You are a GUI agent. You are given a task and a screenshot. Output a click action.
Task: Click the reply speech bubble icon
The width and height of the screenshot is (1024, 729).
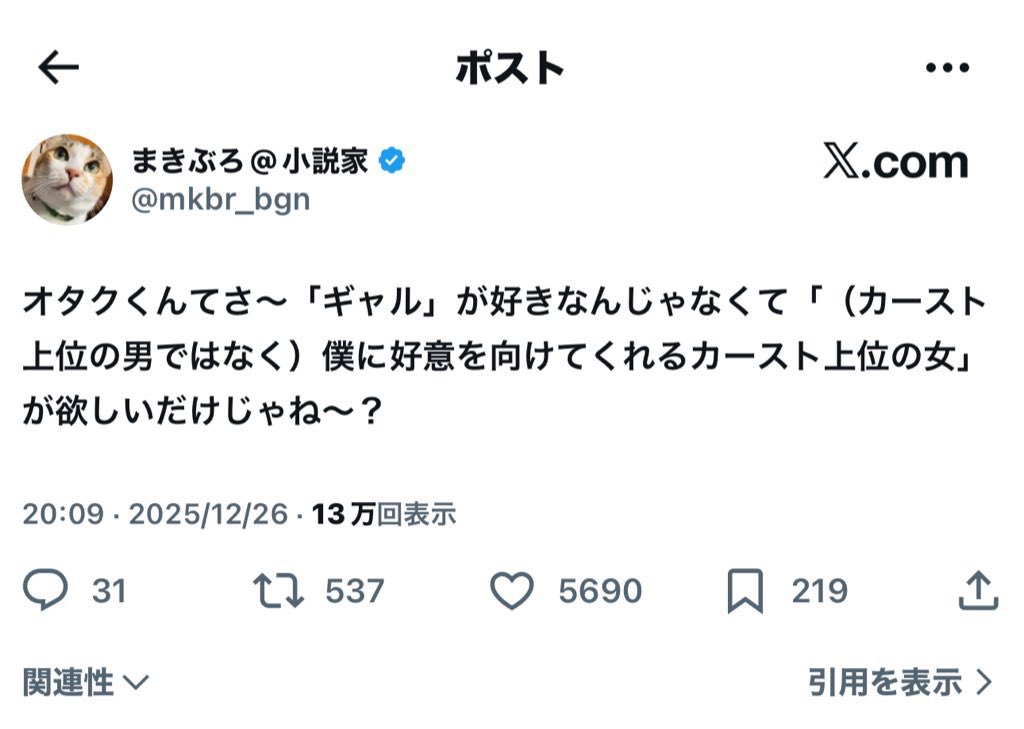45,590
